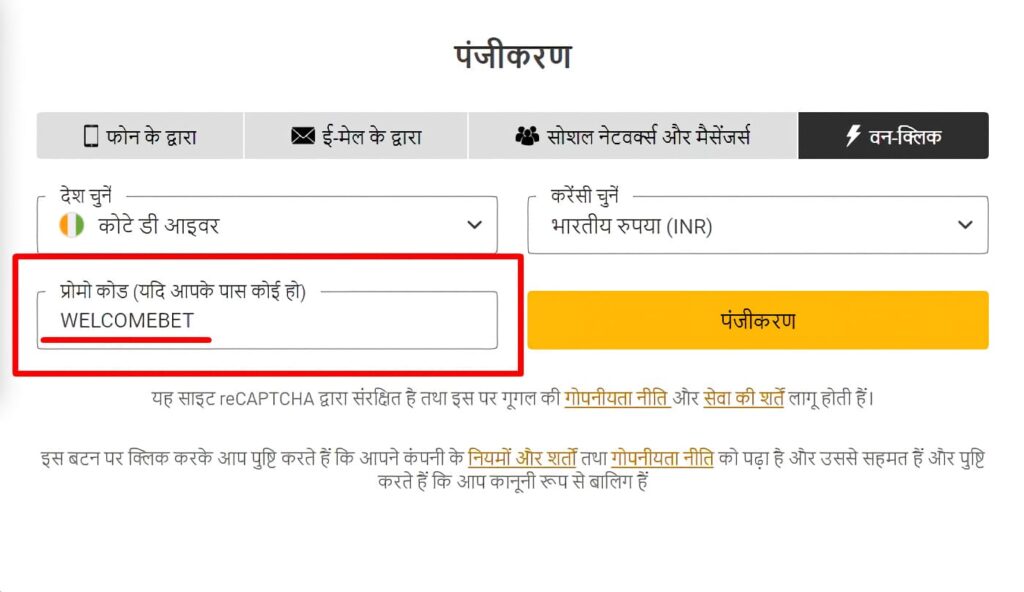The height and width of the screenshot is (592, 1024).
Task: Open the देश चुनें country dropdown
Action: [267, 224]
